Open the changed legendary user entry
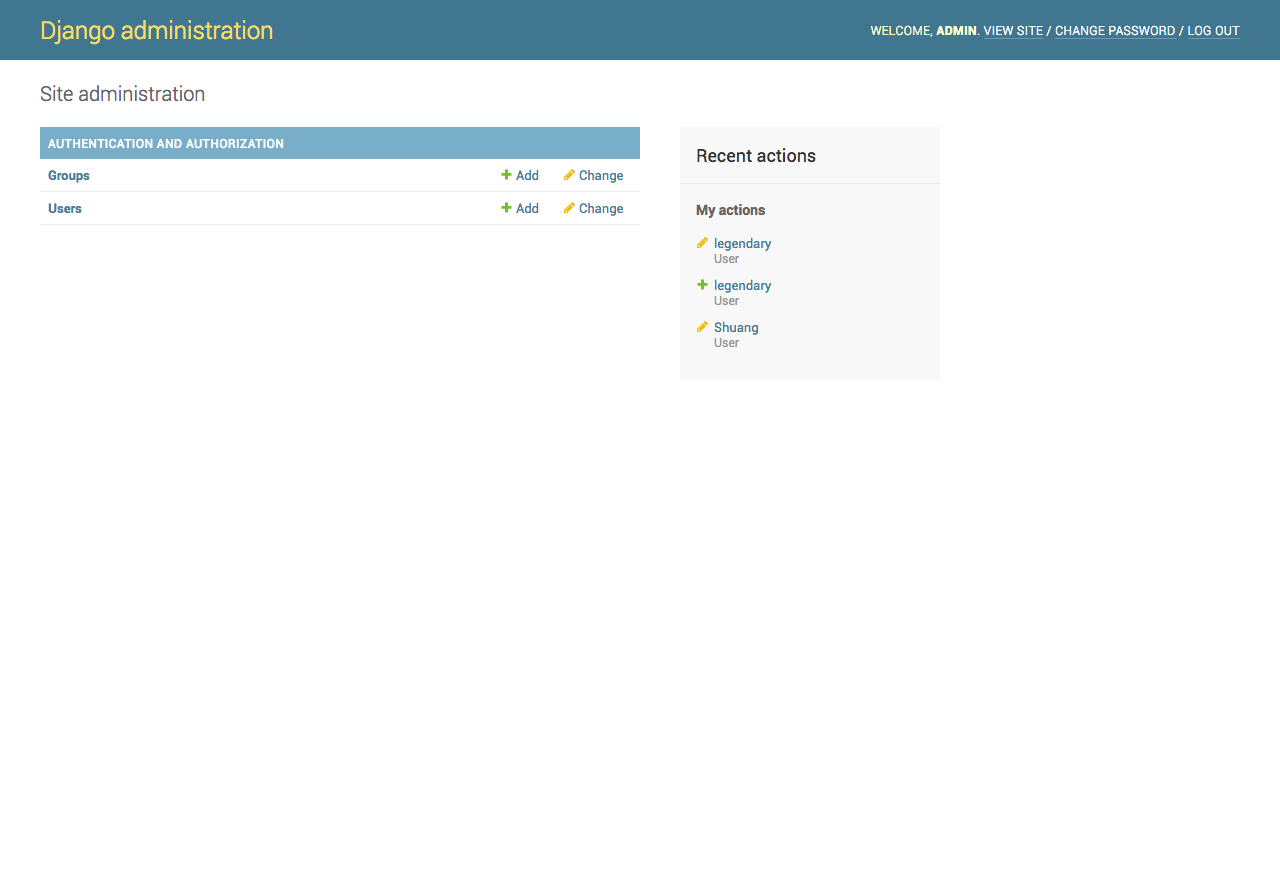 (742, 243)
